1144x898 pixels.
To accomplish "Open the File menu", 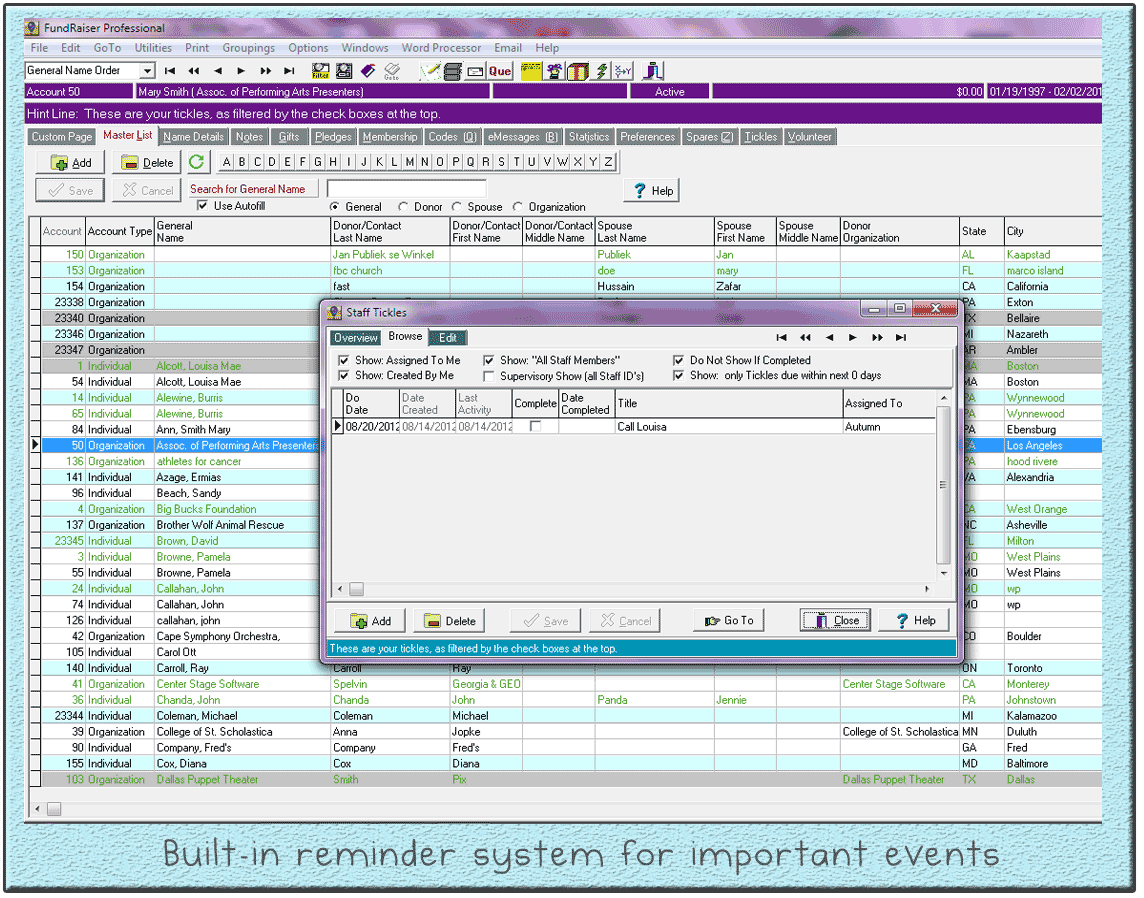I will pos(39,48).
